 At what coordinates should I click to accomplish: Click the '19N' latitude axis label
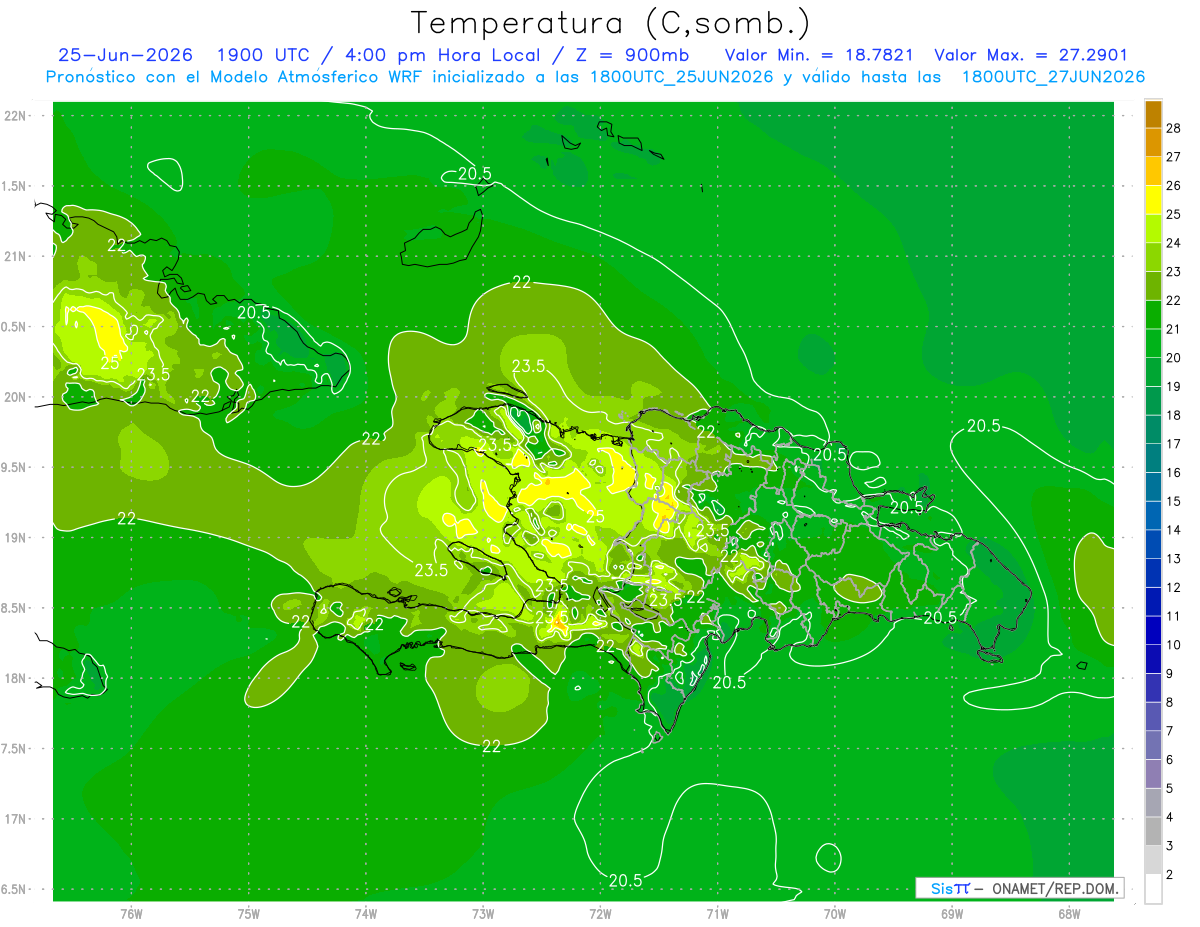coord(17,538)
